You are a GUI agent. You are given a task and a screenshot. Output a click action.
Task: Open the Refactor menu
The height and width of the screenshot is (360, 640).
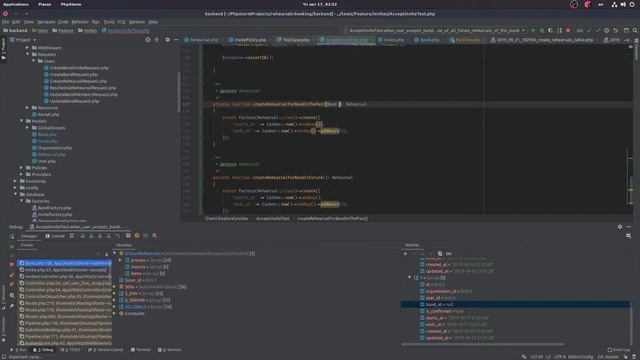pos(80,22)
